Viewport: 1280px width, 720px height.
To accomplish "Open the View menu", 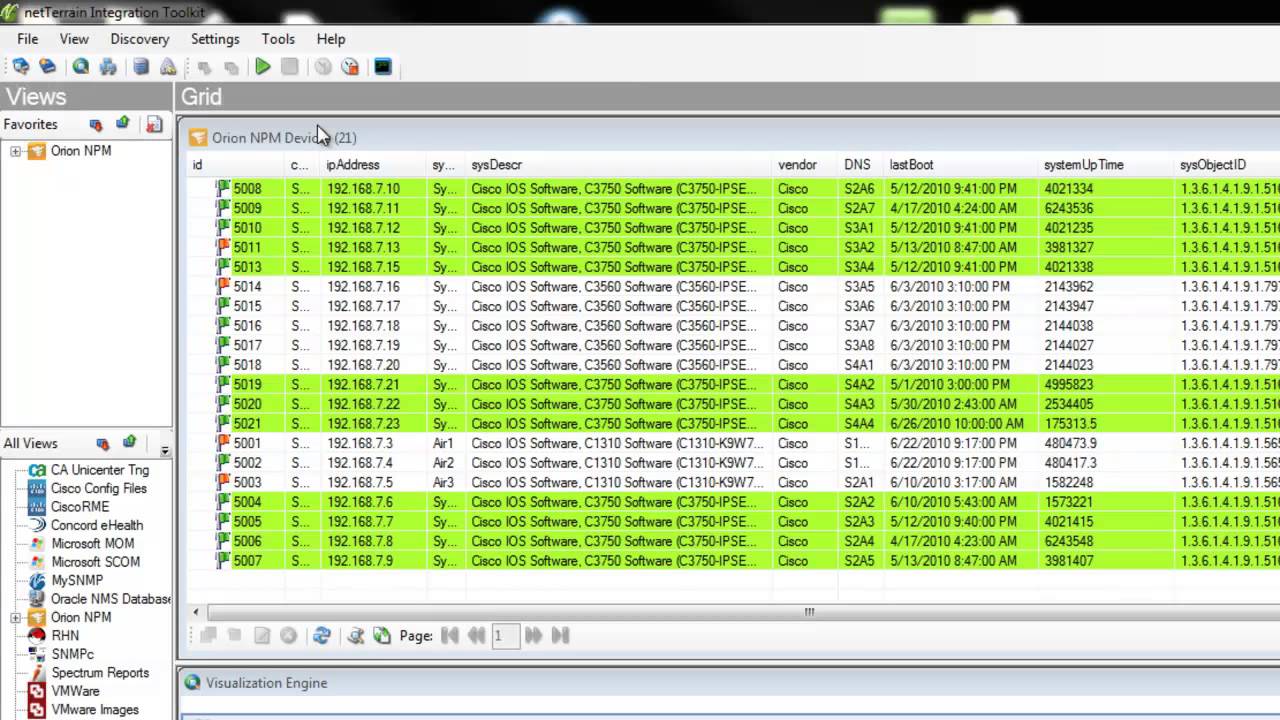I will point(74,39).
